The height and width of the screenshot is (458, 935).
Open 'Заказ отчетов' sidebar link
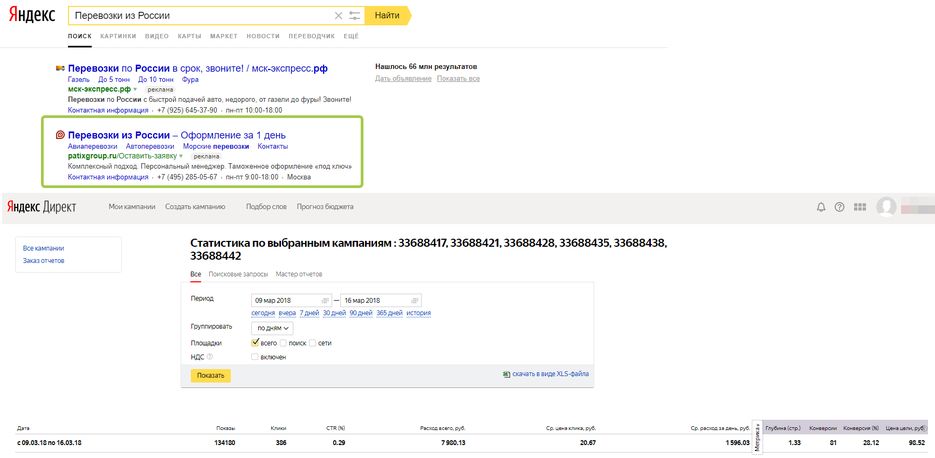(44, 261)
